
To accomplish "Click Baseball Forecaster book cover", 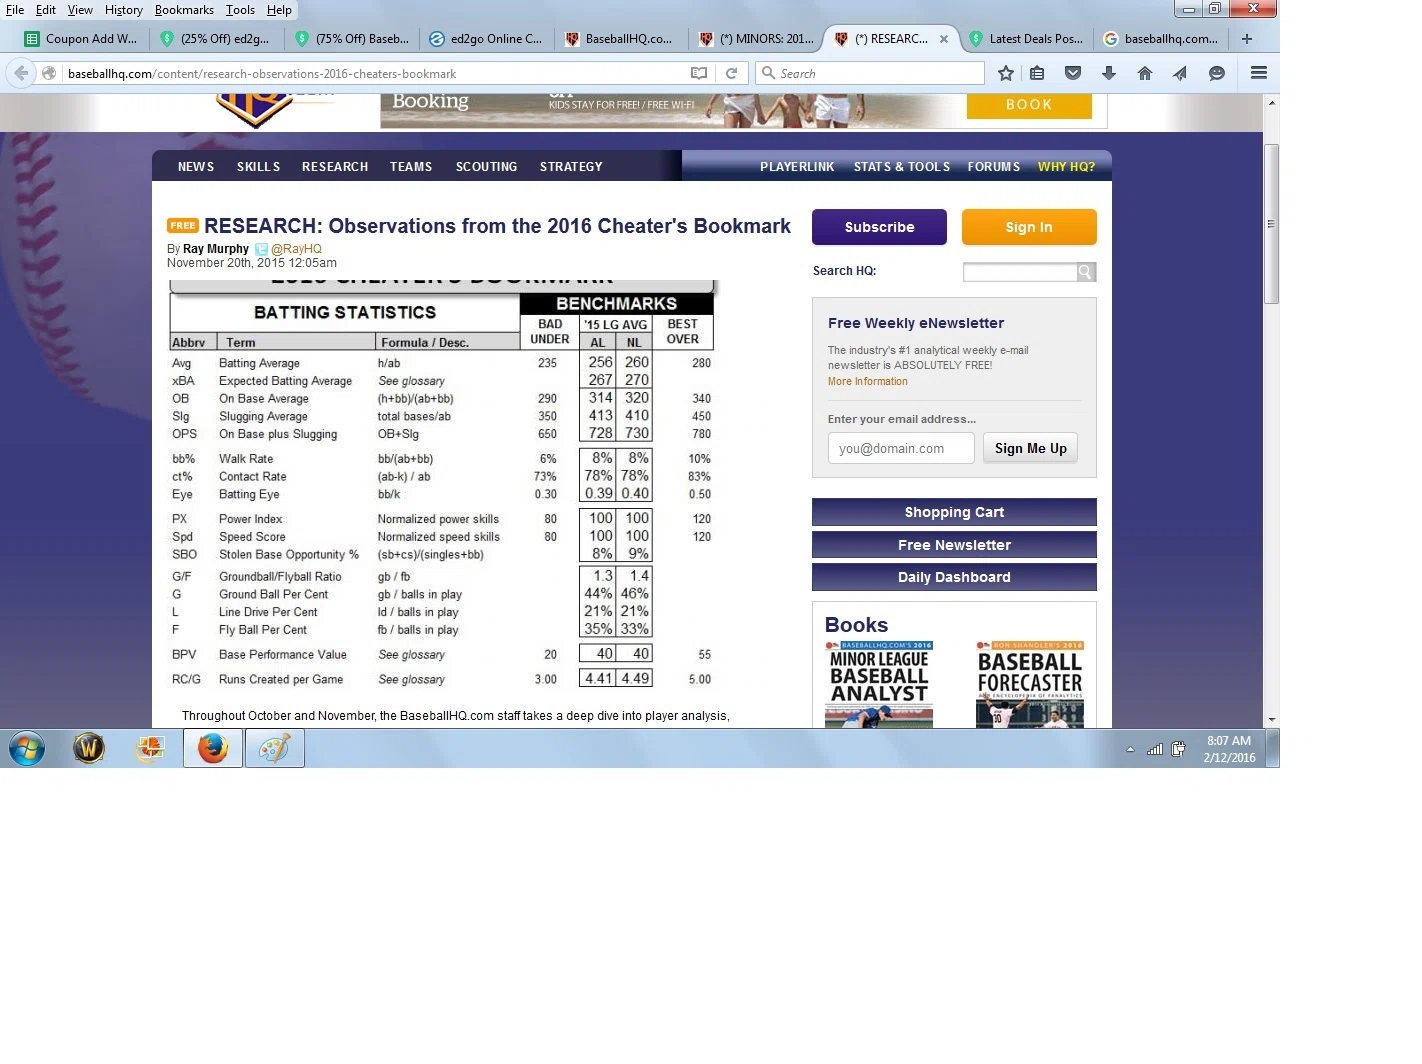I will click(x=1030, y=684).
